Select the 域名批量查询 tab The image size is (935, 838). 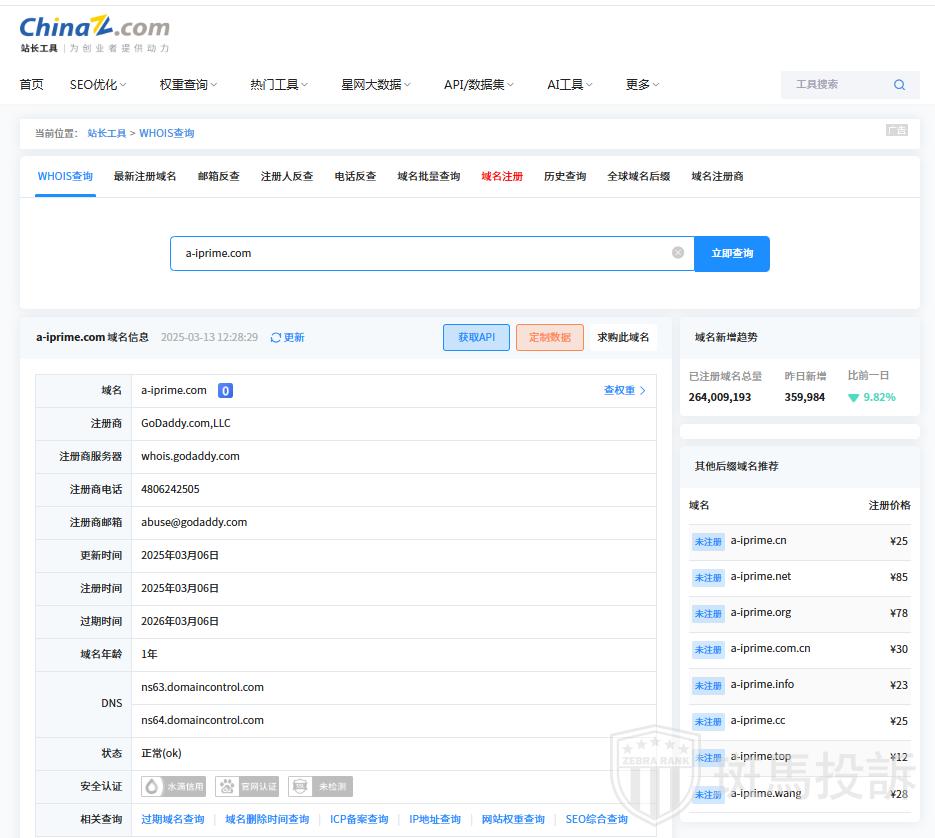coord(428,176)
